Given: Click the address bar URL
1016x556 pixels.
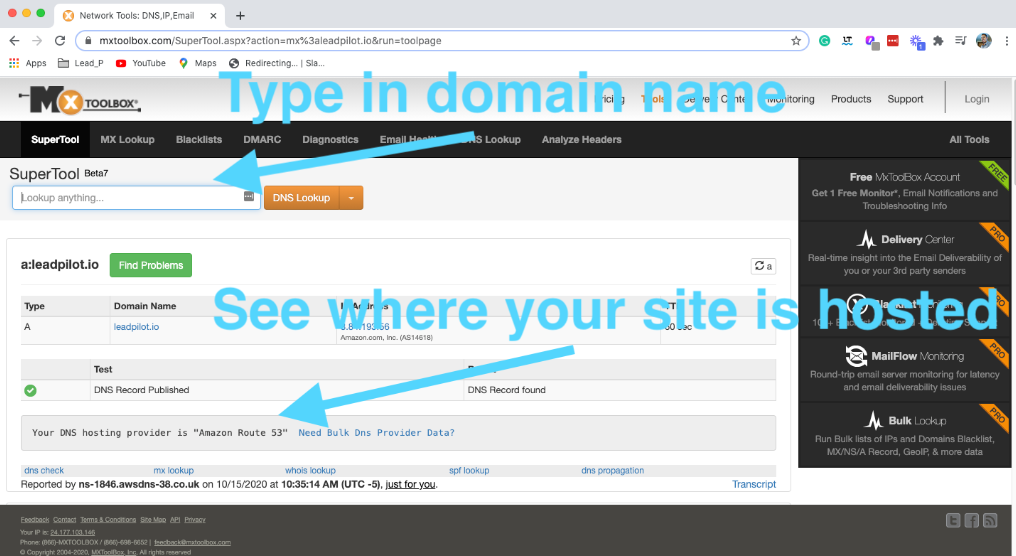Looking at the screenshot, I should coord(270,41).
